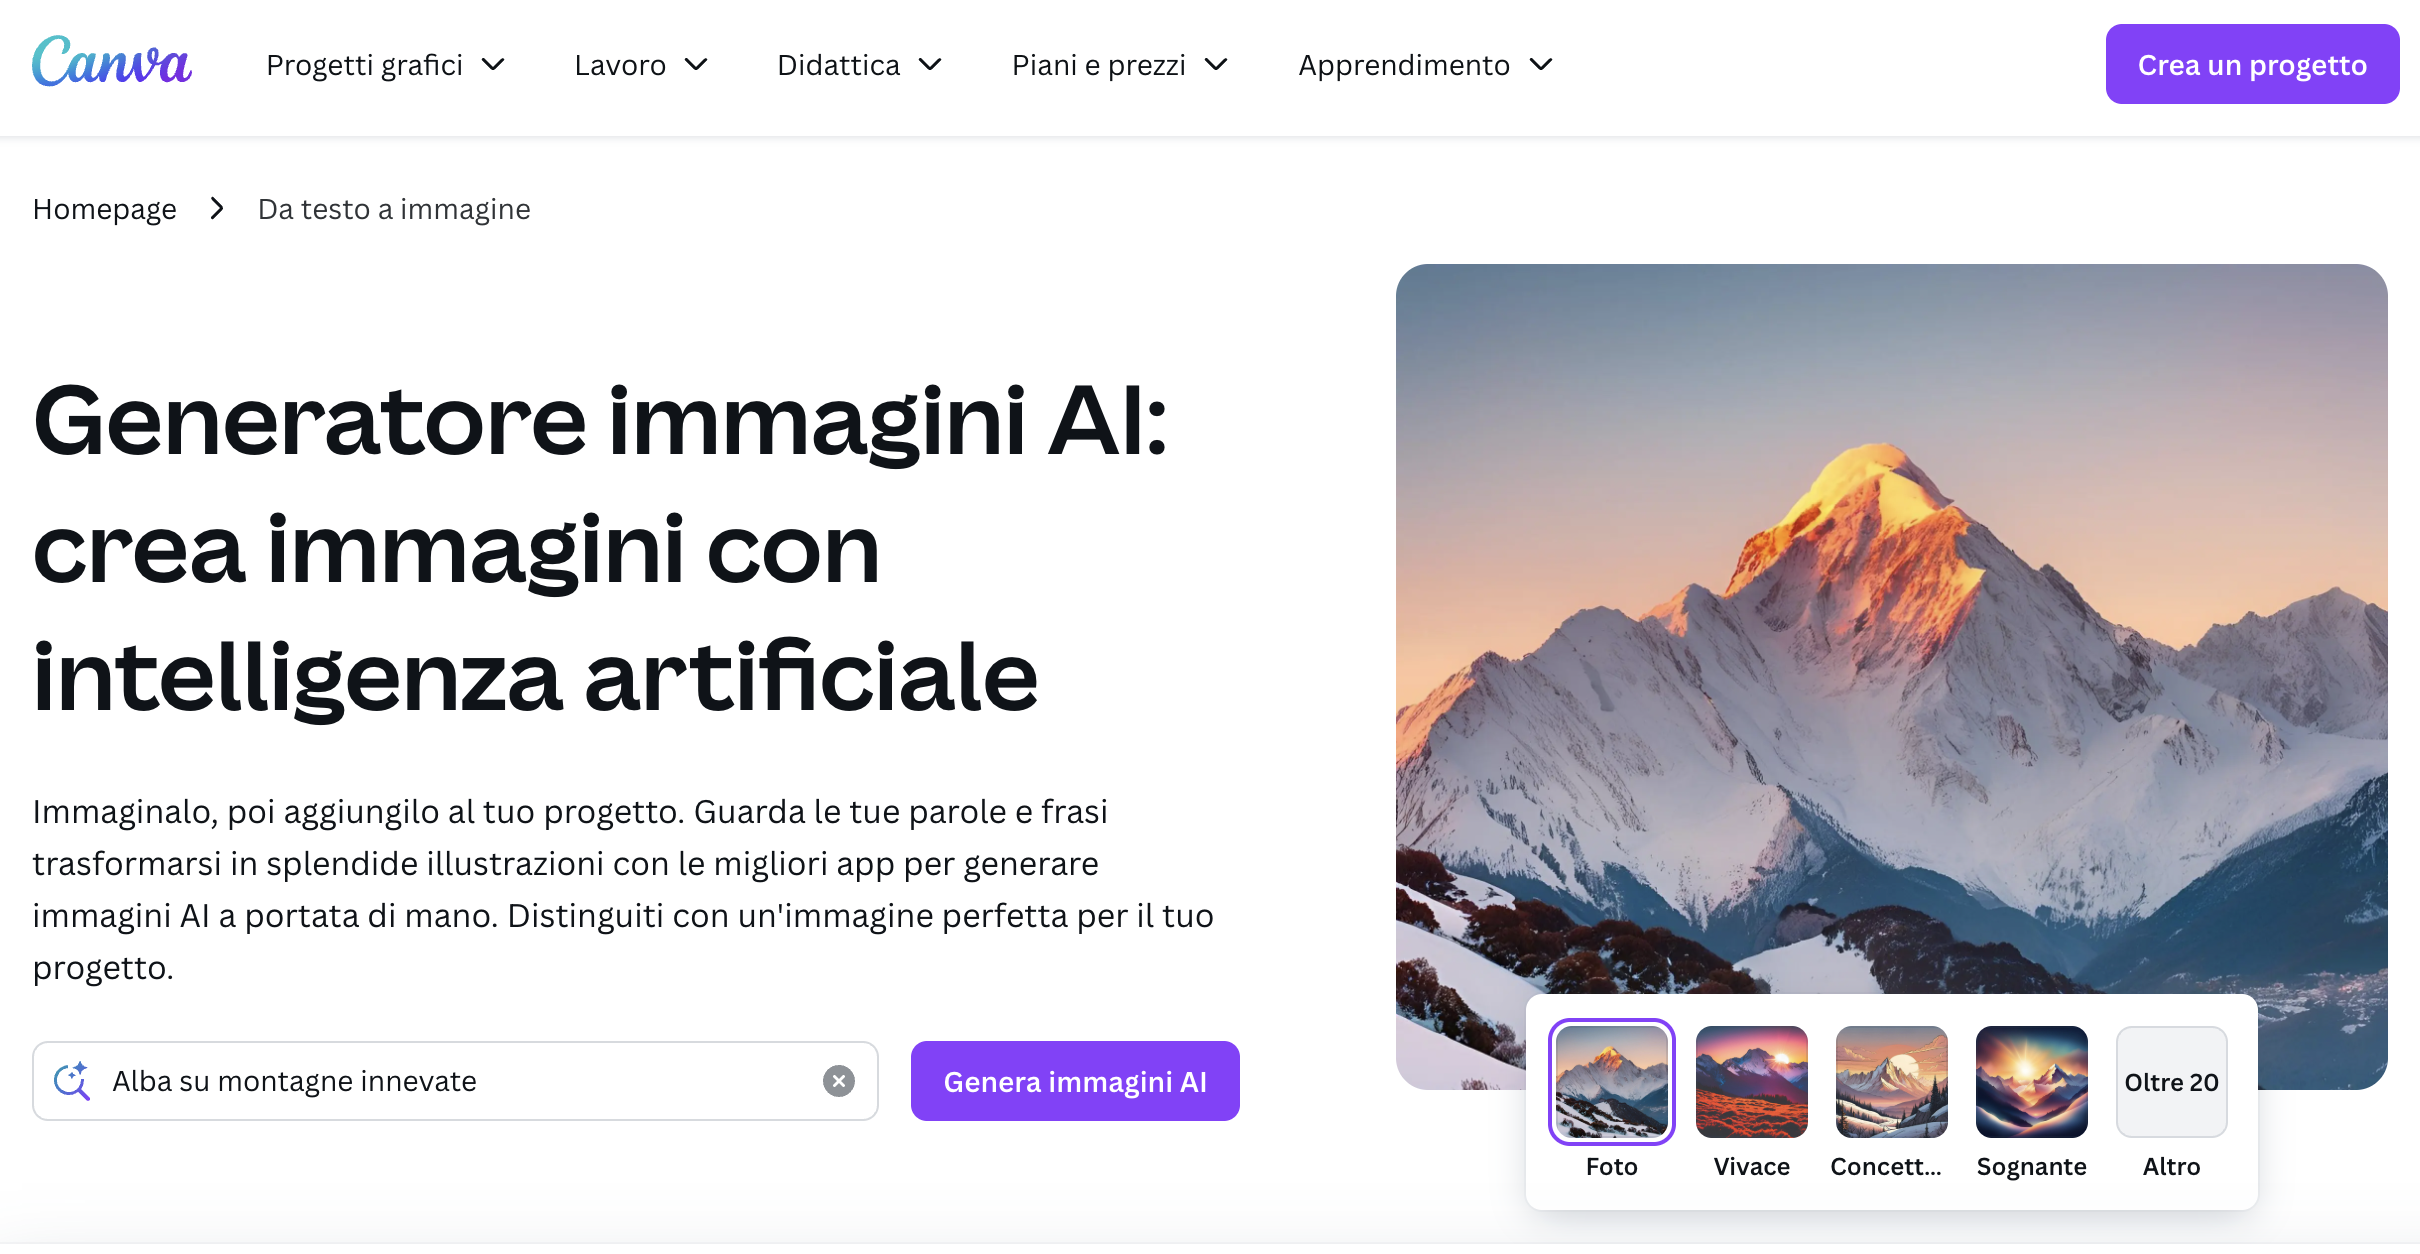The width and height of the screenshot is (2420, 1254).
Task: Focus the Alba su montagne innevate input
Action: 455,1081
